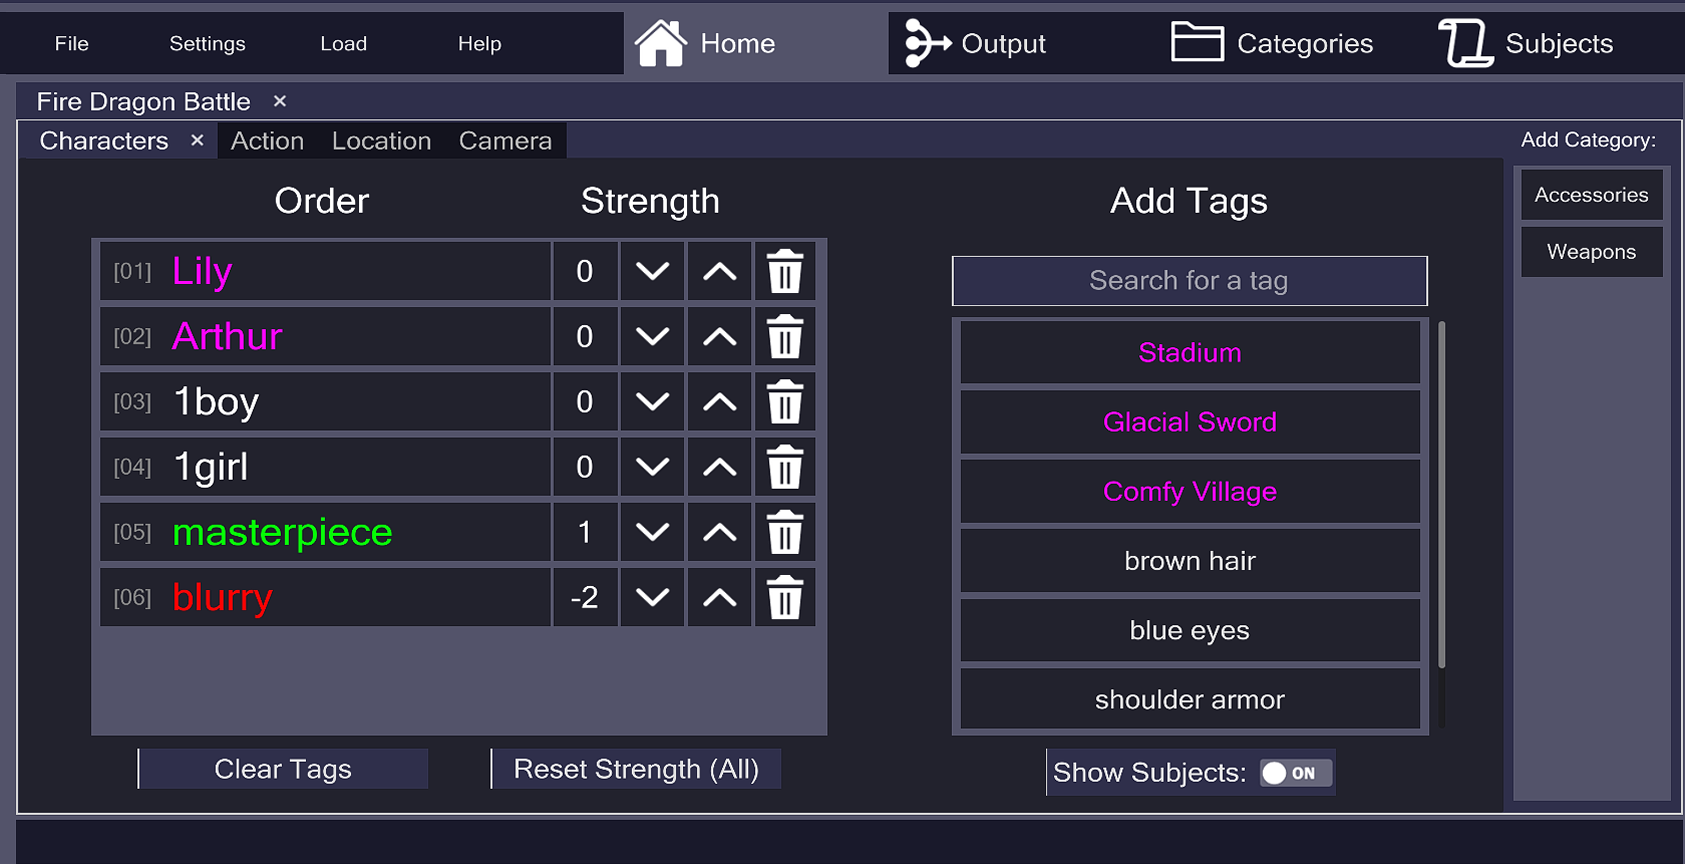Open the File menu
Viewport: 1685px width, 864px height.
point(71,44)
